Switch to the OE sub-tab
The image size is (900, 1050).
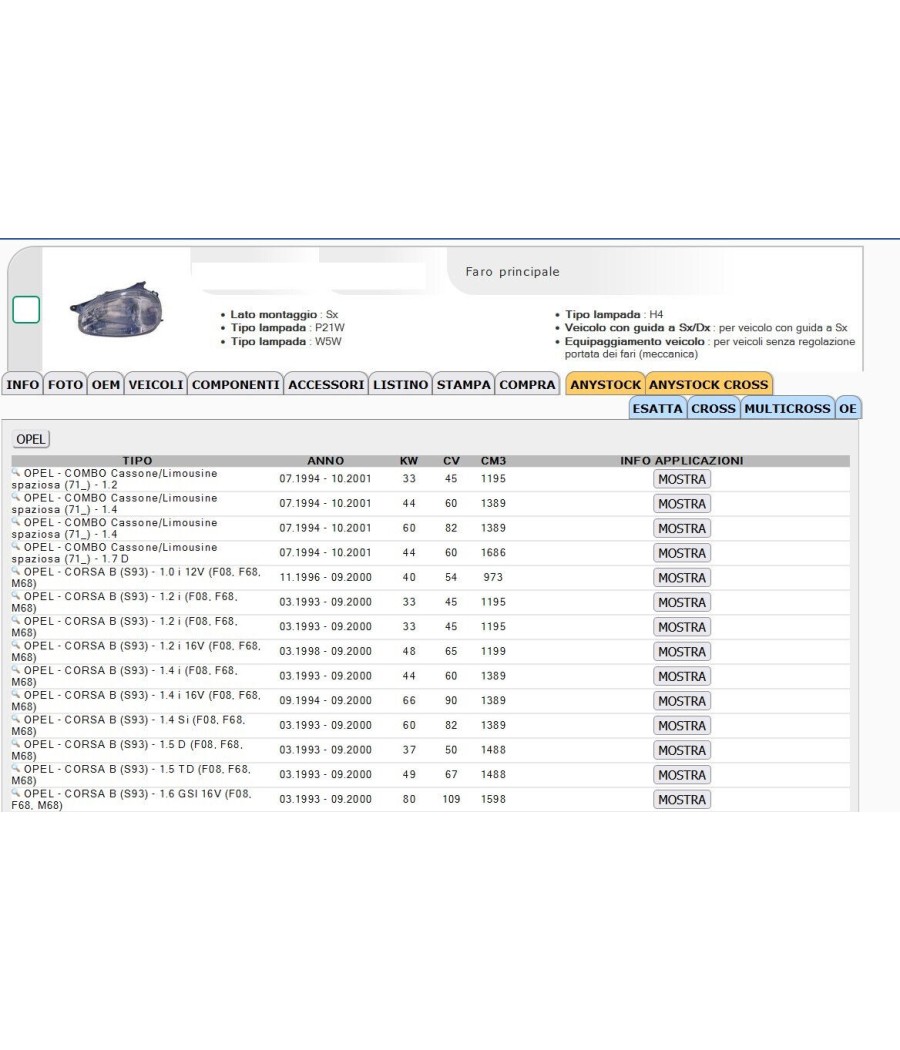click(x=848, y=408)
